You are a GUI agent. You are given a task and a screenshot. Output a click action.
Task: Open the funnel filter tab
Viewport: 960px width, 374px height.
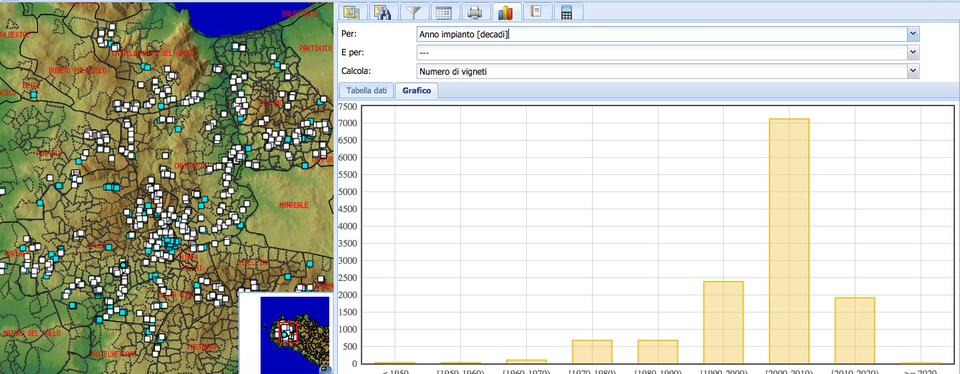[414, 12]
